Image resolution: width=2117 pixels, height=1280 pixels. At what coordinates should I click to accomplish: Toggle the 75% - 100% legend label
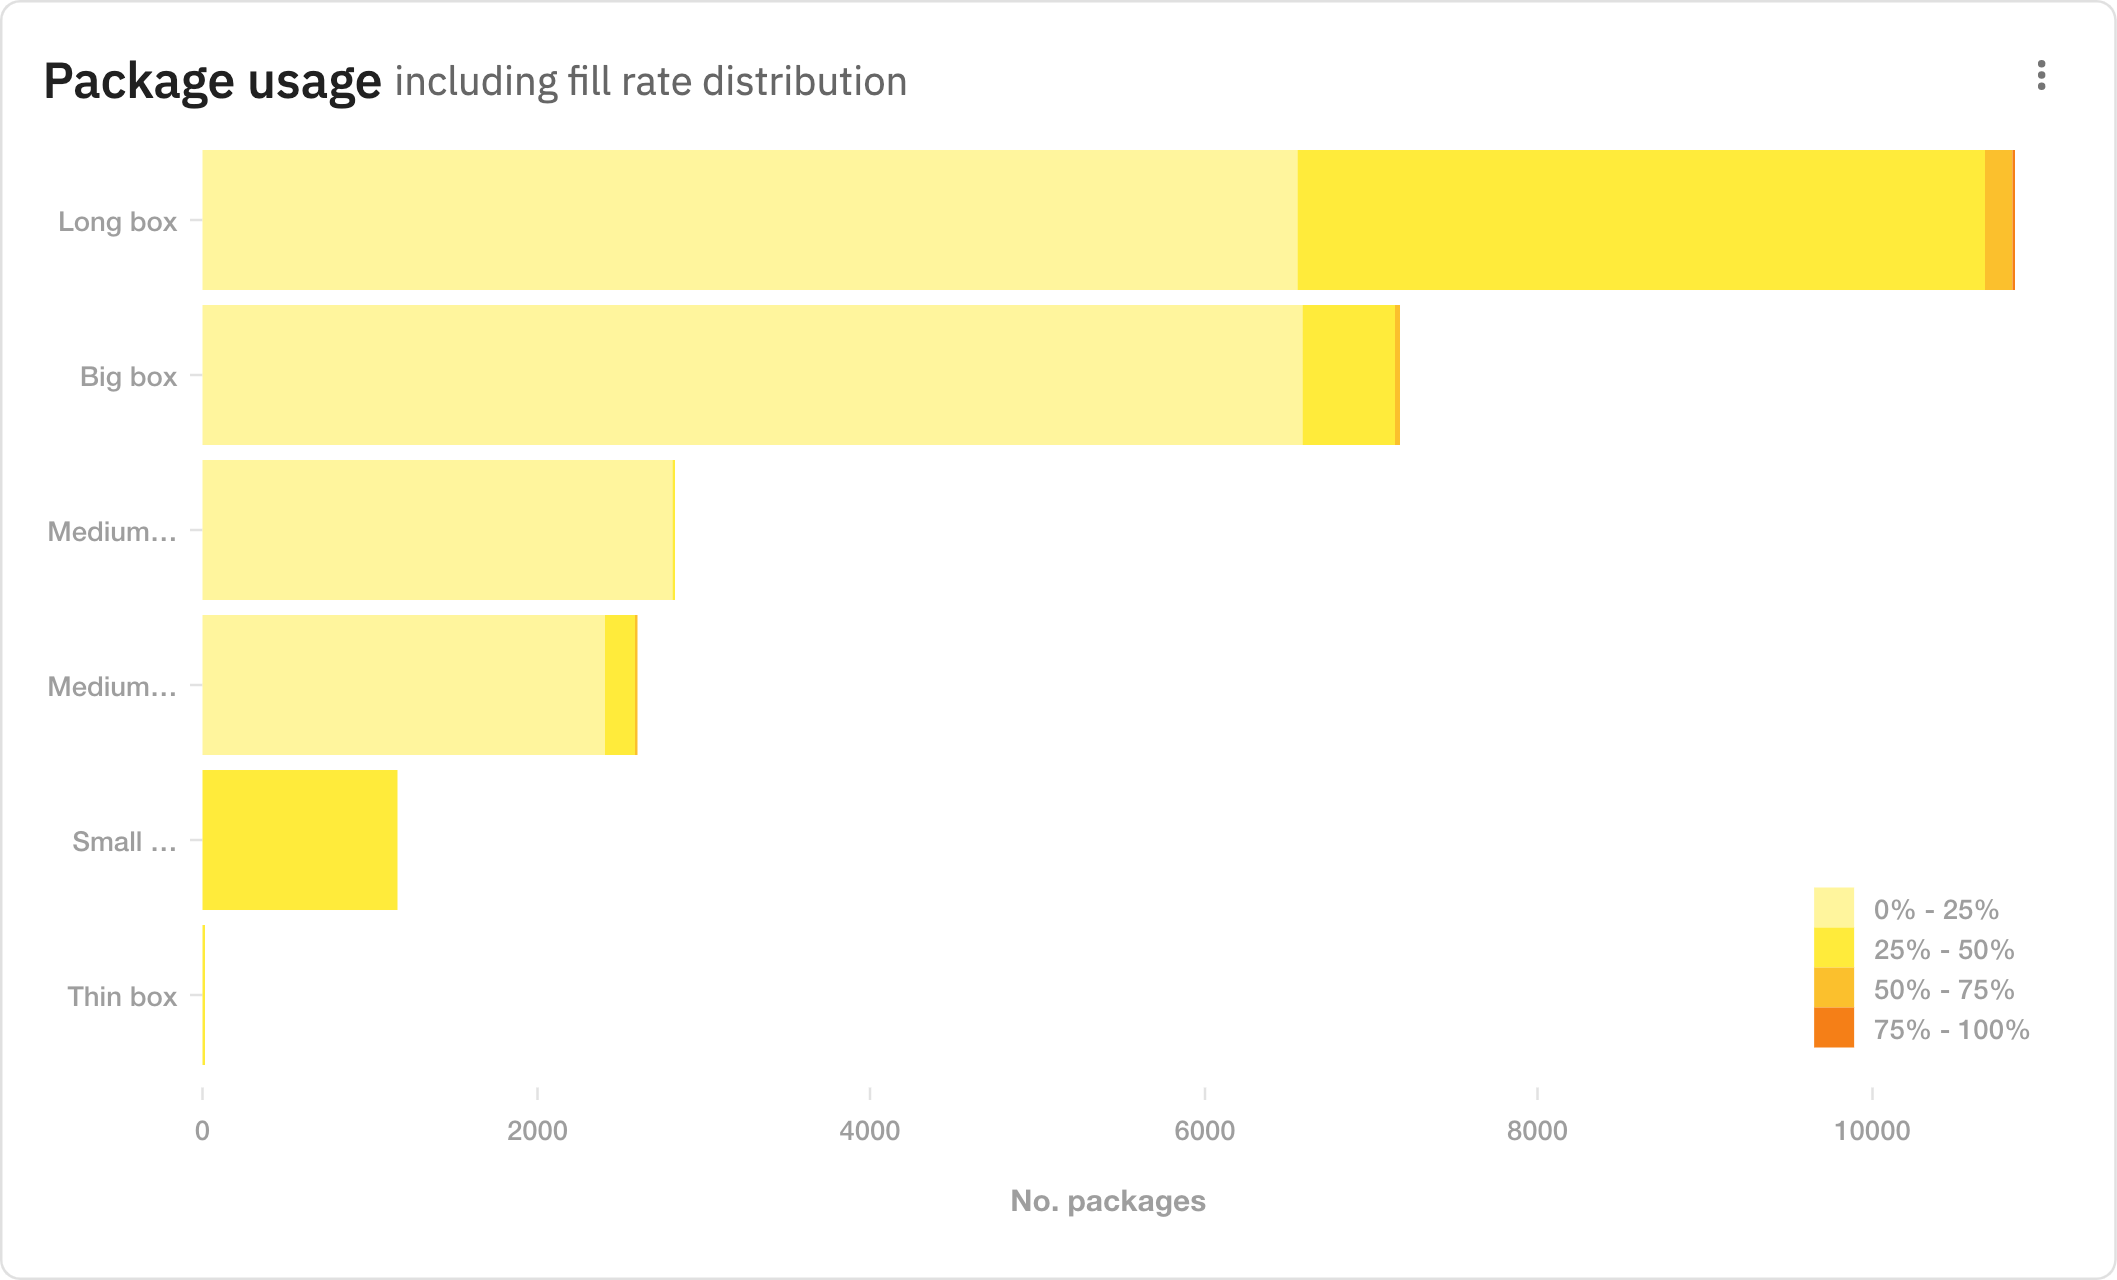[1951, 1029]
